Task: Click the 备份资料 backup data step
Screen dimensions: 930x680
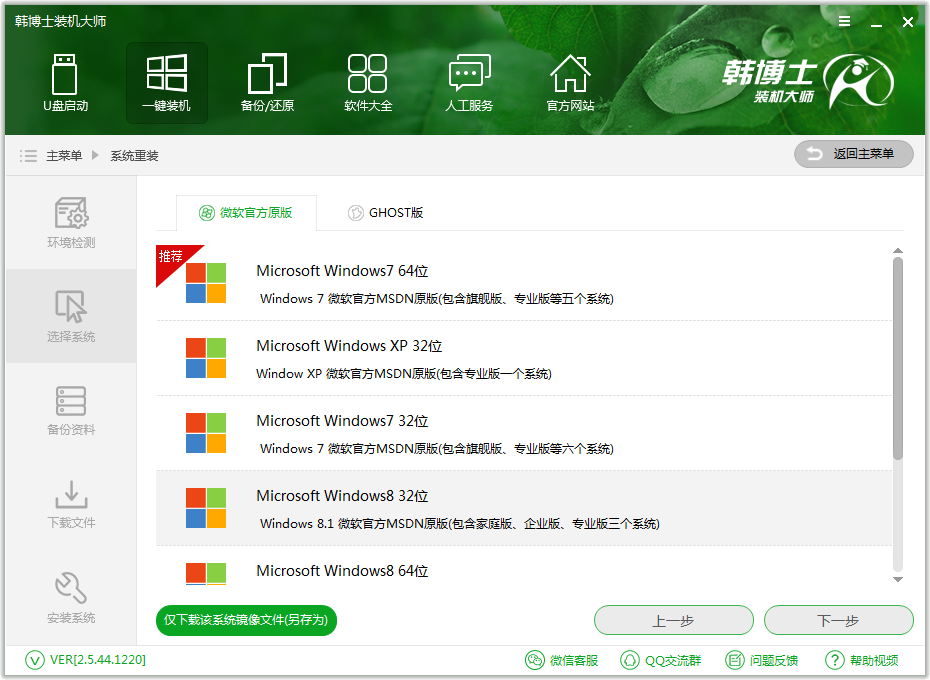Action: (x=71, y=411)
